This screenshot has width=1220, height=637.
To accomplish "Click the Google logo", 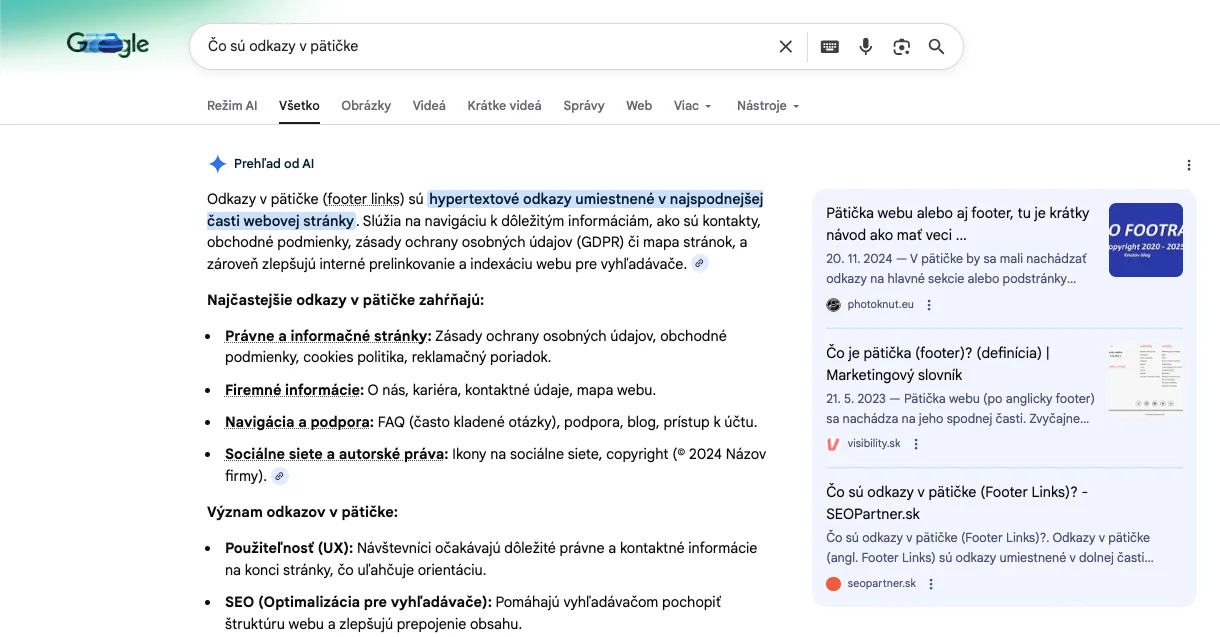I will pyautogui.click(x=108, y=44).
